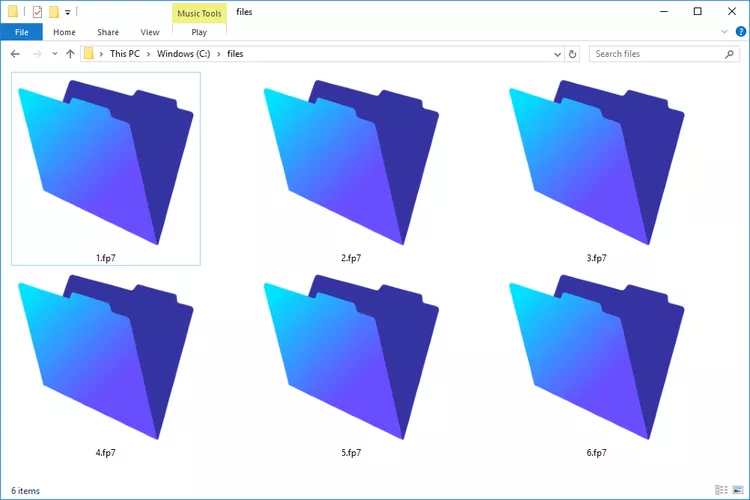750x500 pixels.
Task: Click the 5.fp7 file name label
Action: coord(351,453)
